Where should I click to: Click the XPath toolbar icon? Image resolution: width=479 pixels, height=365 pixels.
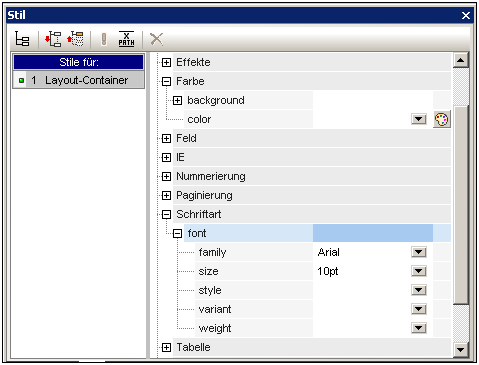click(126, 39)
